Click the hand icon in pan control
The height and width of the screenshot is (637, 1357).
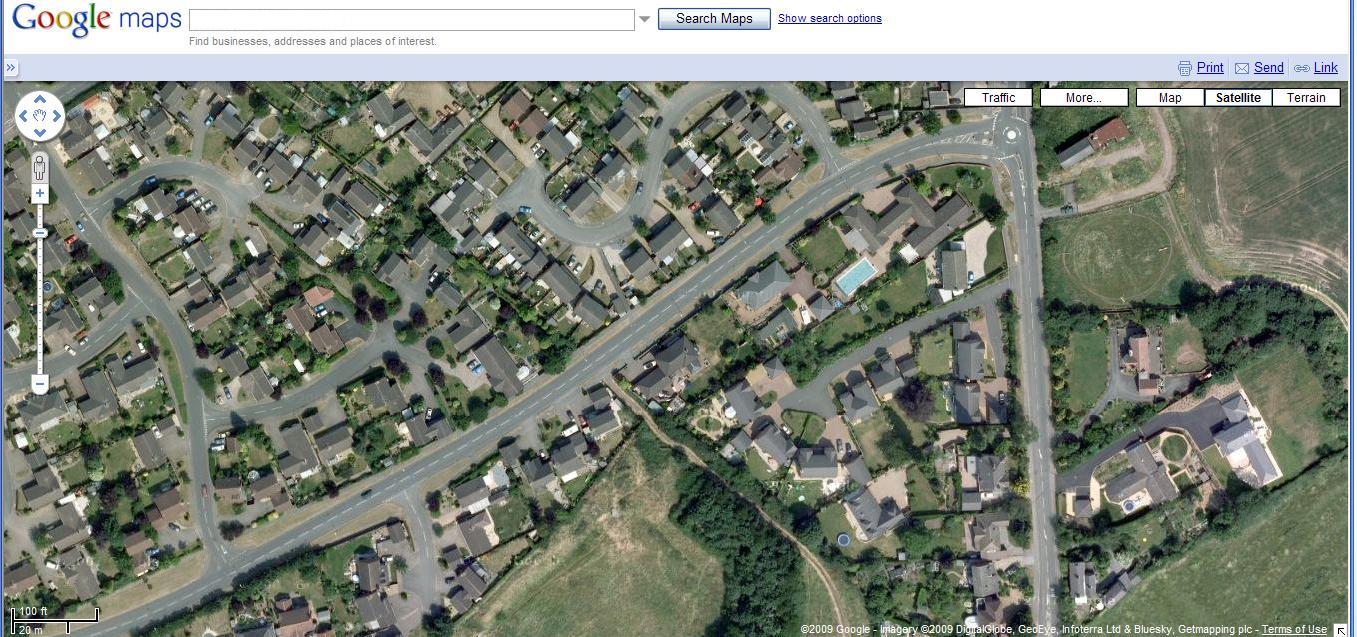40,117
